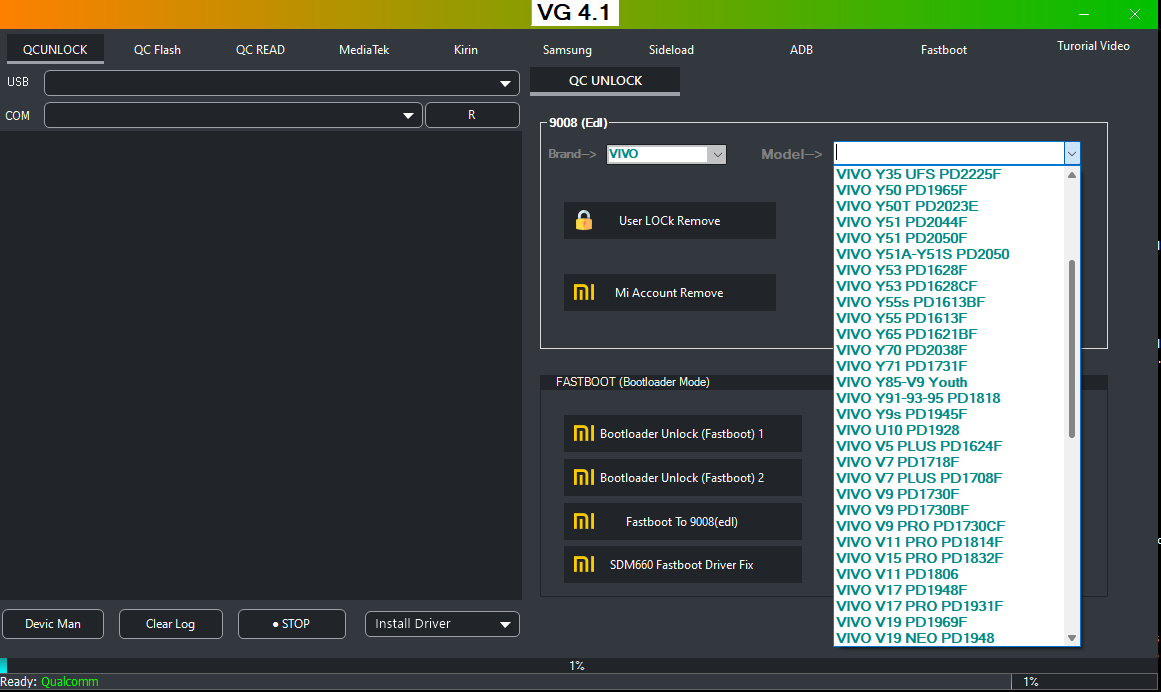Select VIVO Y51 PD2044F from the model list

coord(901,221)
